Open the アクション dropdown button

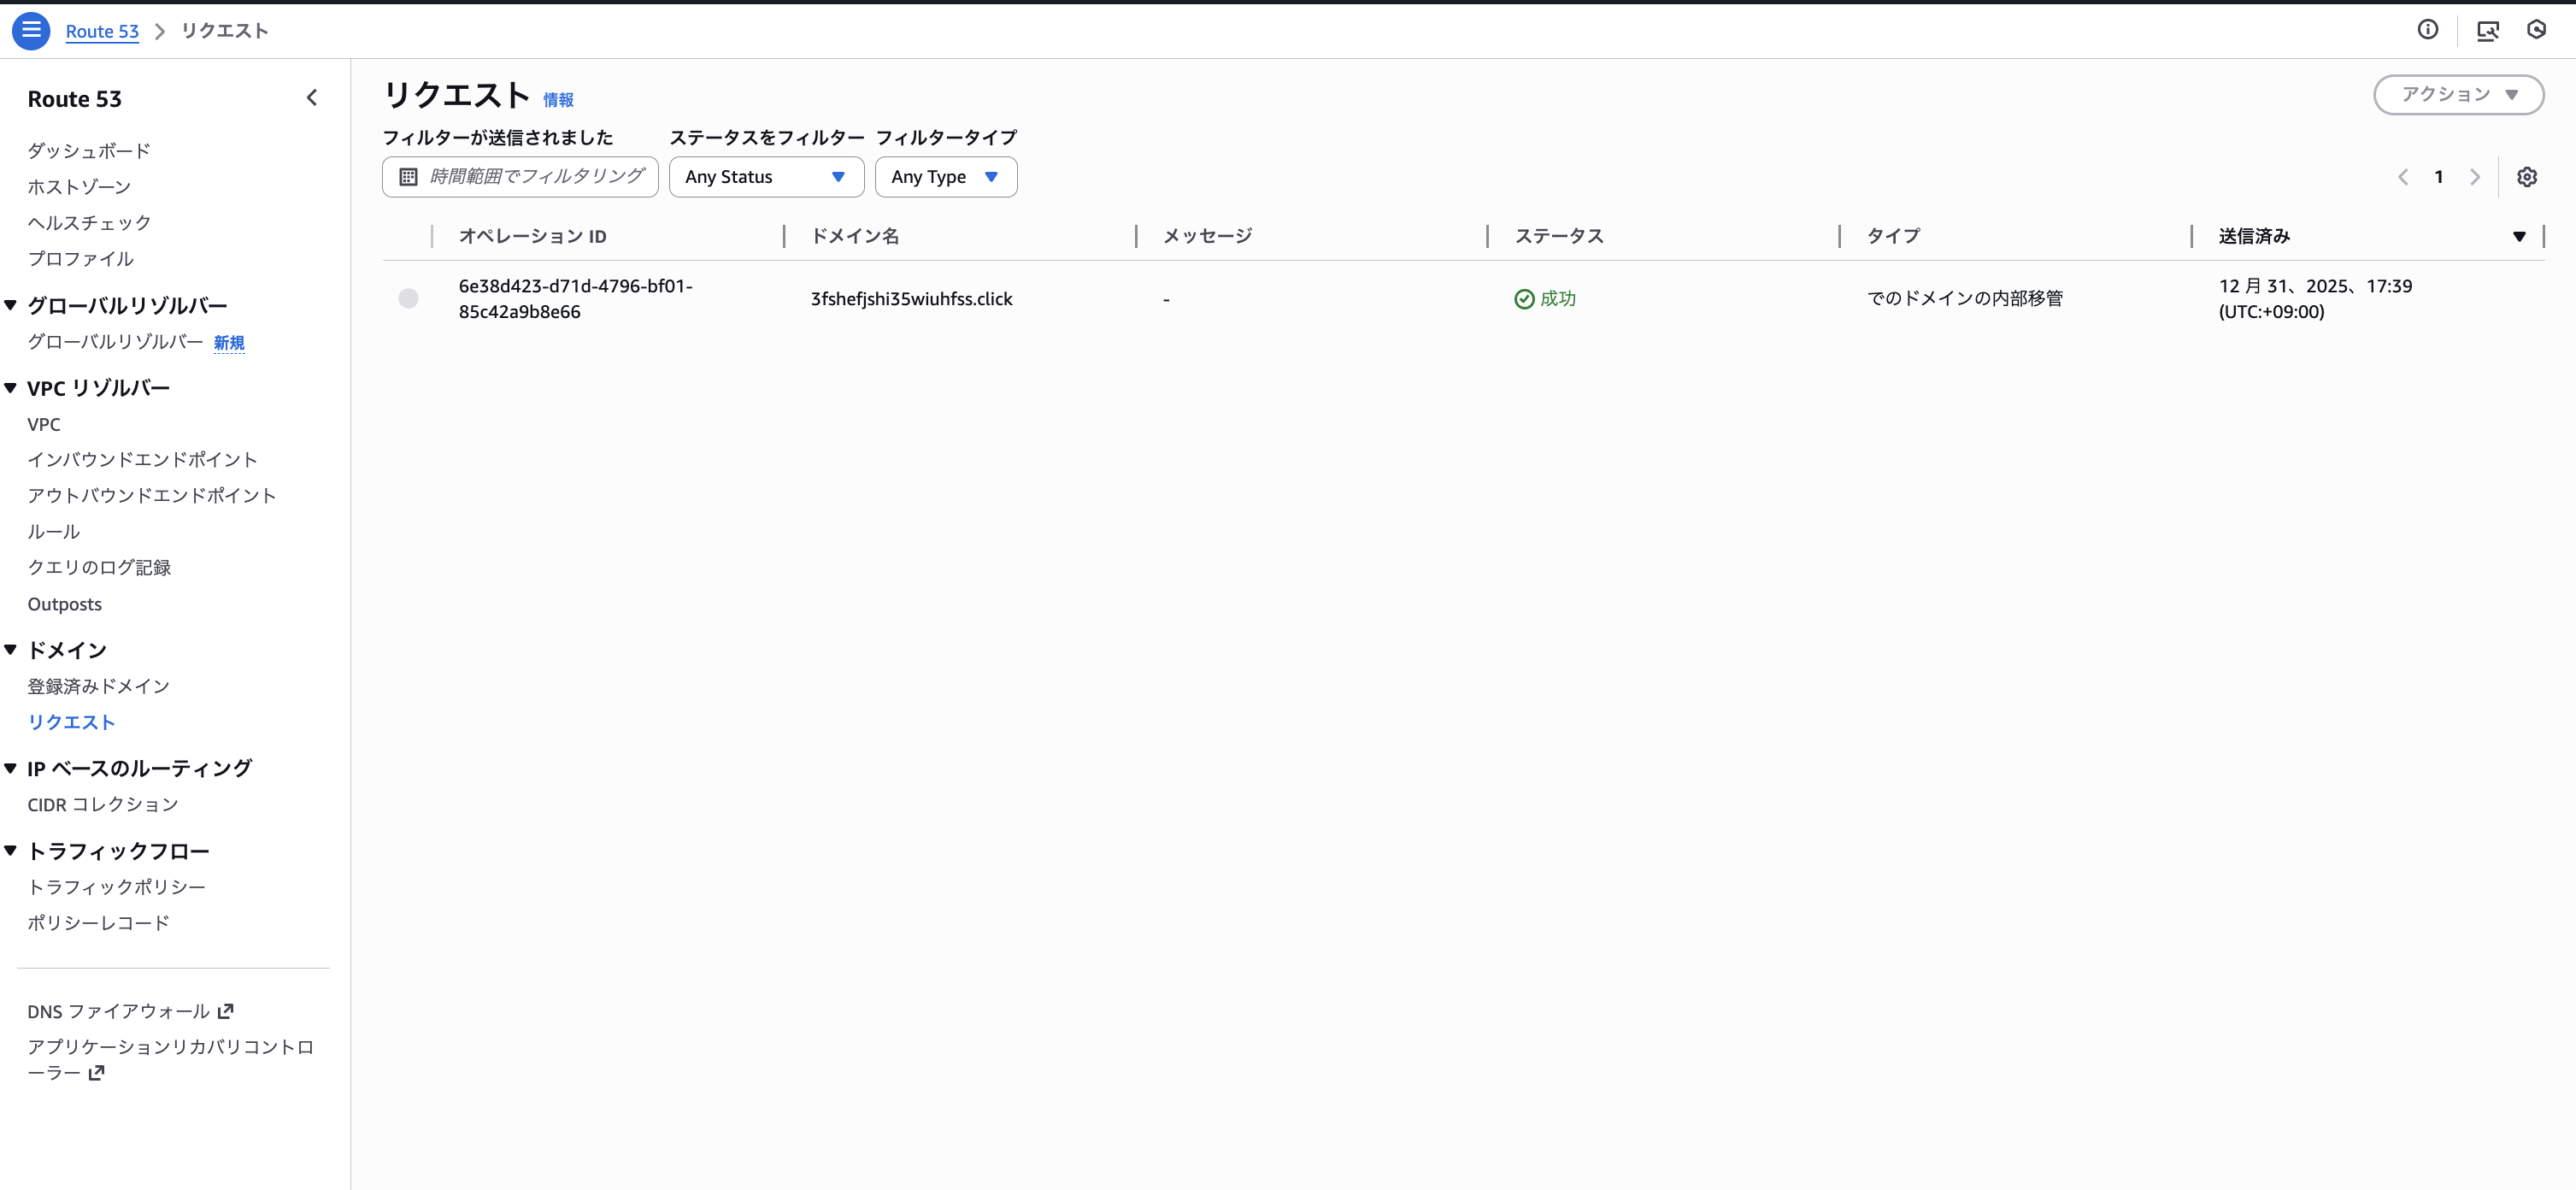tap(2458, 94)
